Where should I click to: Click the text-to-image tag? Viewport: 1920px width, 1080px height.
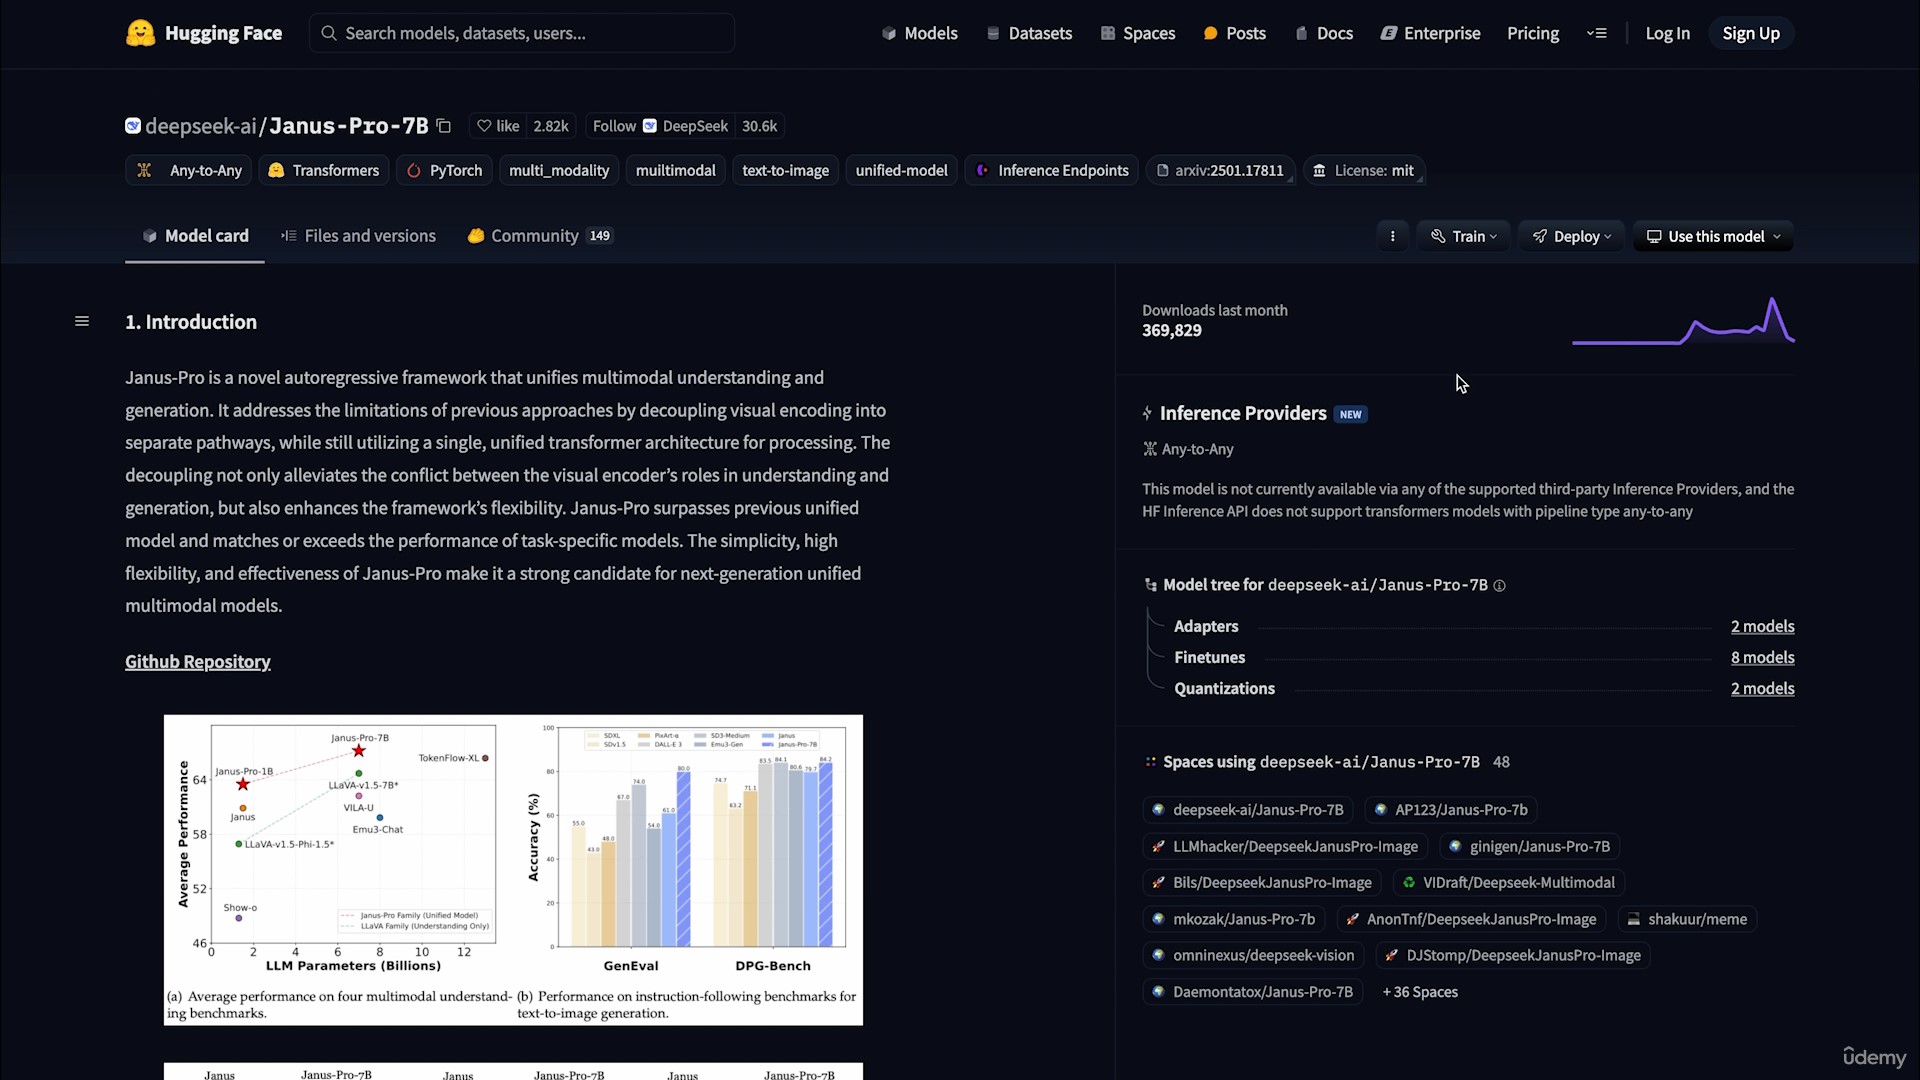(x=785, y=171)
